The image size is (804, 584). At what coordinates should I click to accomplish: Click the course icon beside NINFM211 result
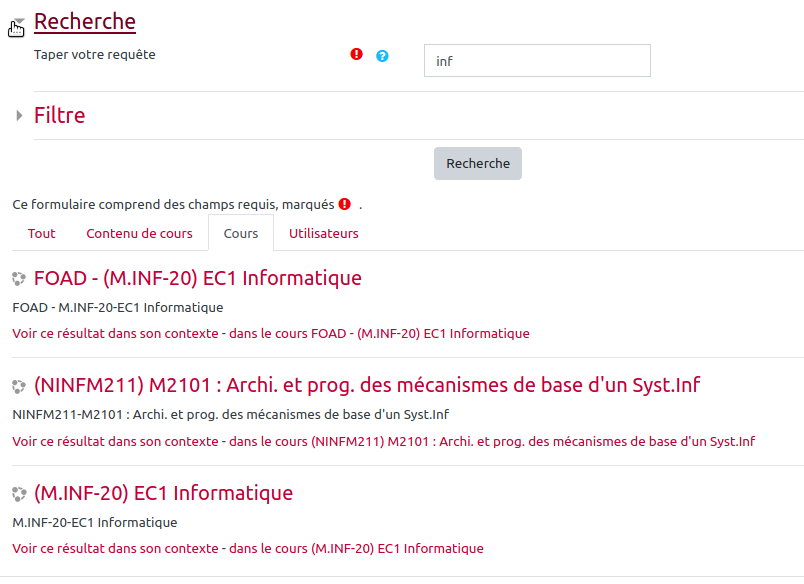(19, 386)
